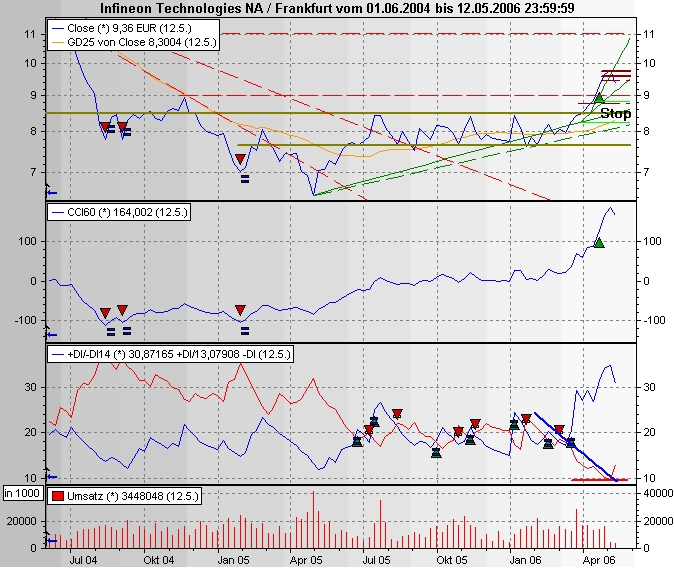Click the lowest green triangle in the DI panel near Okt 05
The width and height of the screenshot is (674, 568).
pyautogui.click(x=436, y=453)
